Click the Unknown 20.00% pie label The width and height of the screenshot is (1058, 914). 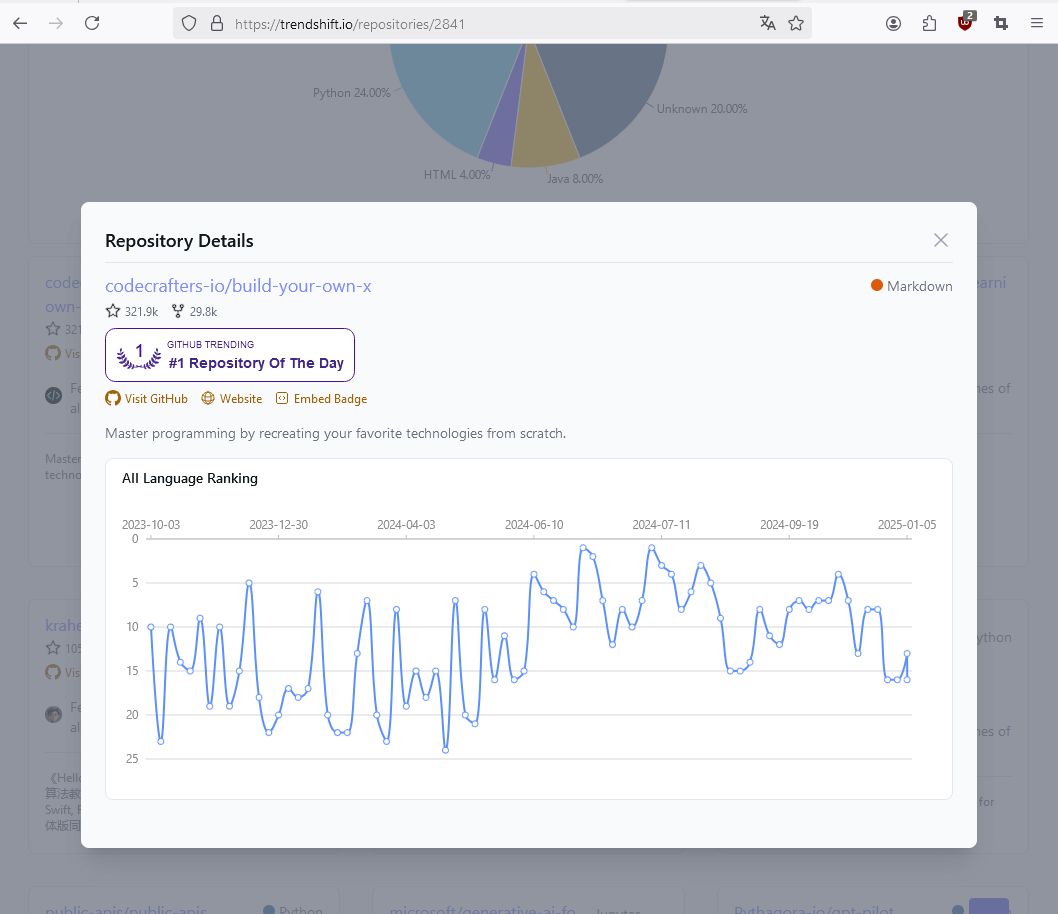(702, 109)
